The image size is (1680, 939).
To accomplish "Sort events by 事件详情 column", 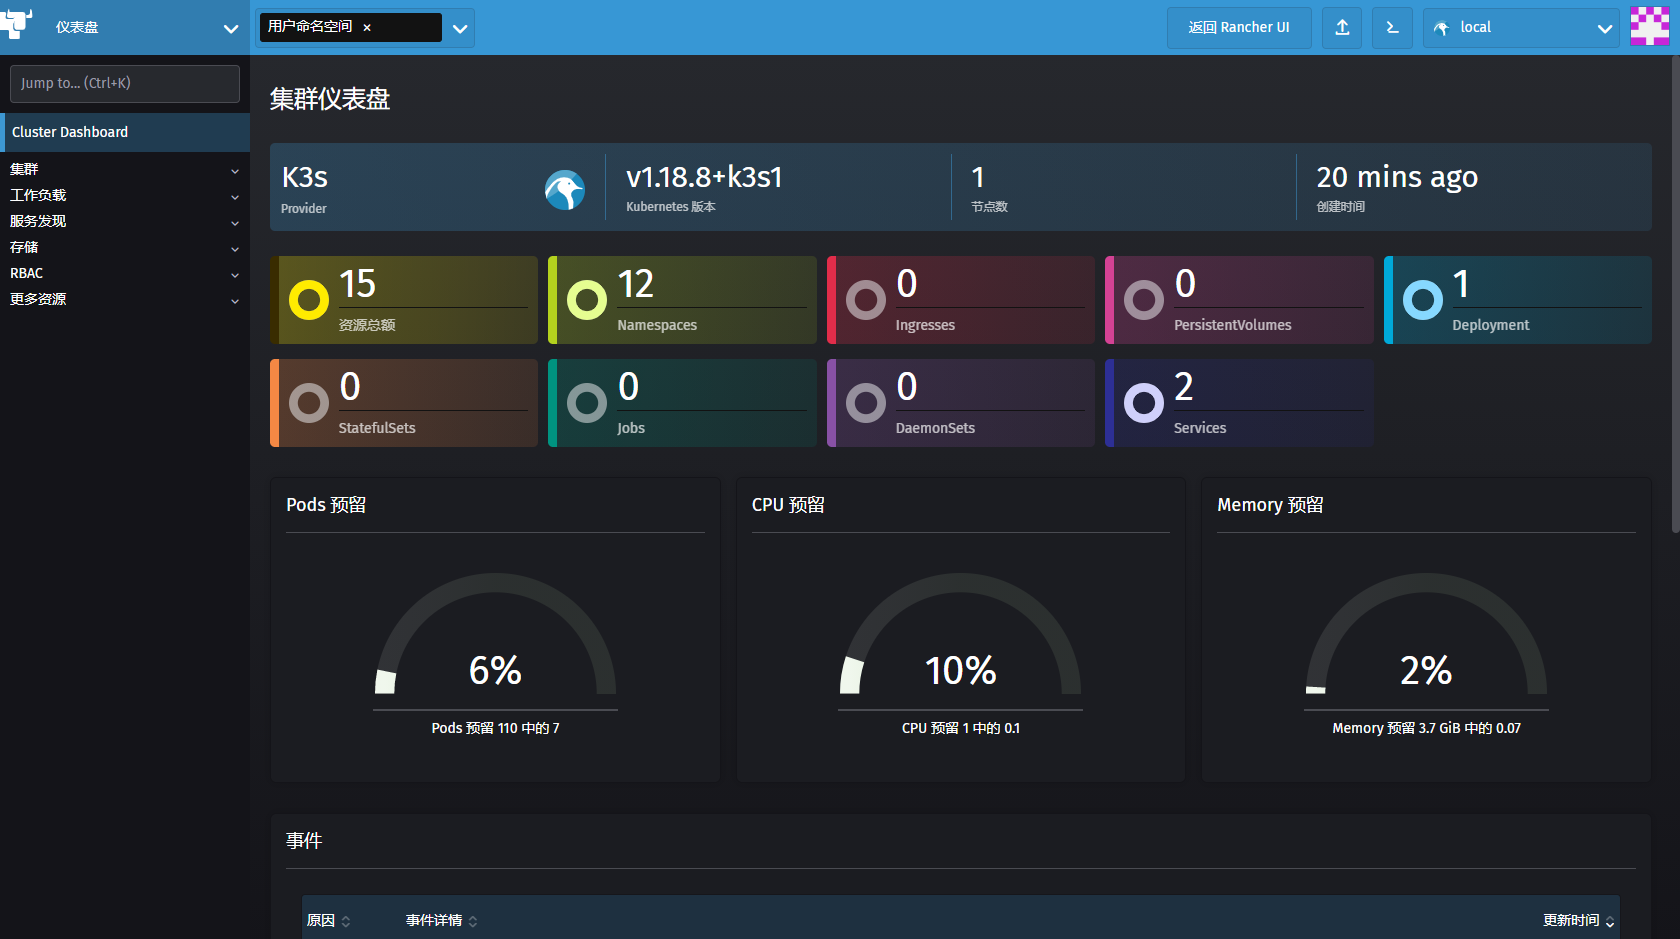I will pyautogui.click(x=441, y=921).
